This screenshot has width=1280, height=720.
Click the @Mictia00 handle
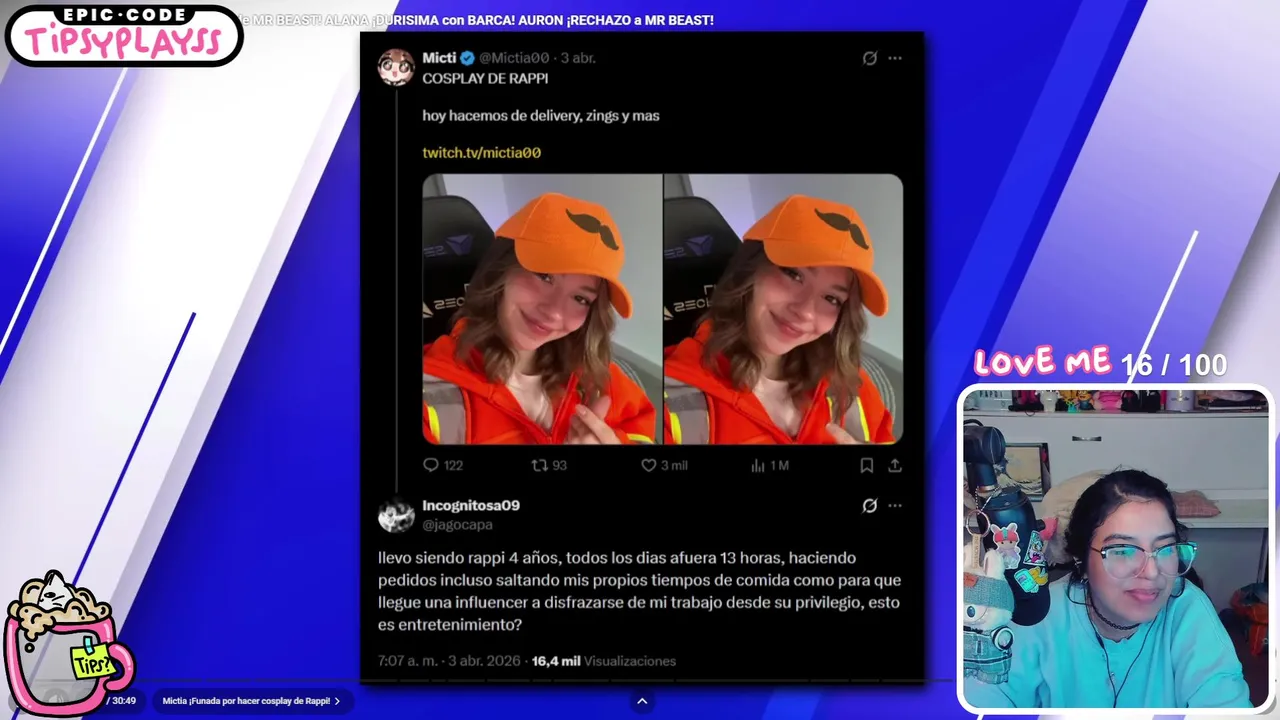point(514,58)
